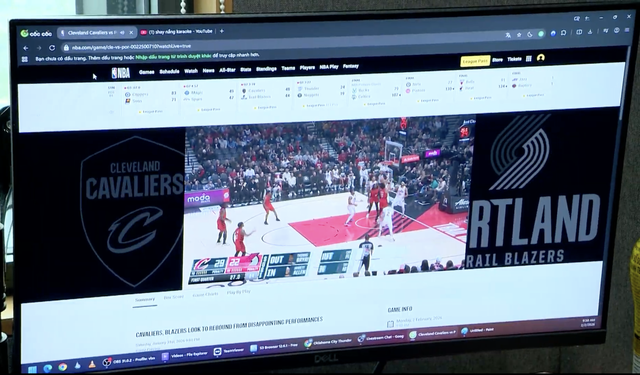Open the Players menu

[307, 68]
